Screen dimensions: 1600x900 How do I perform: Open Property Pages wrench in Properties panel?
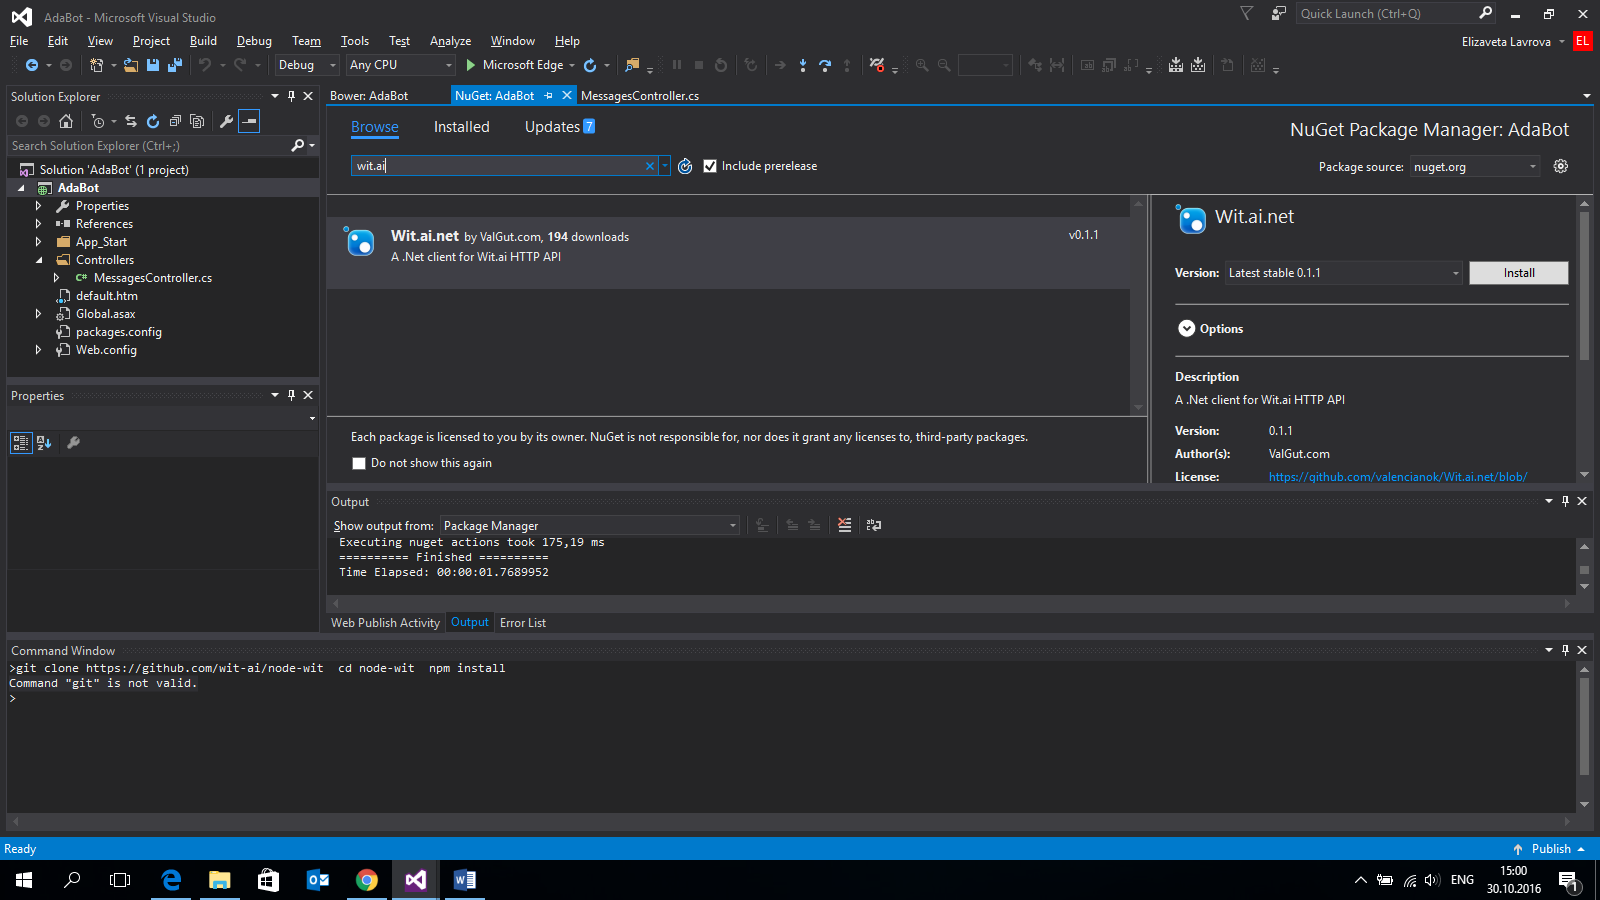73,443
